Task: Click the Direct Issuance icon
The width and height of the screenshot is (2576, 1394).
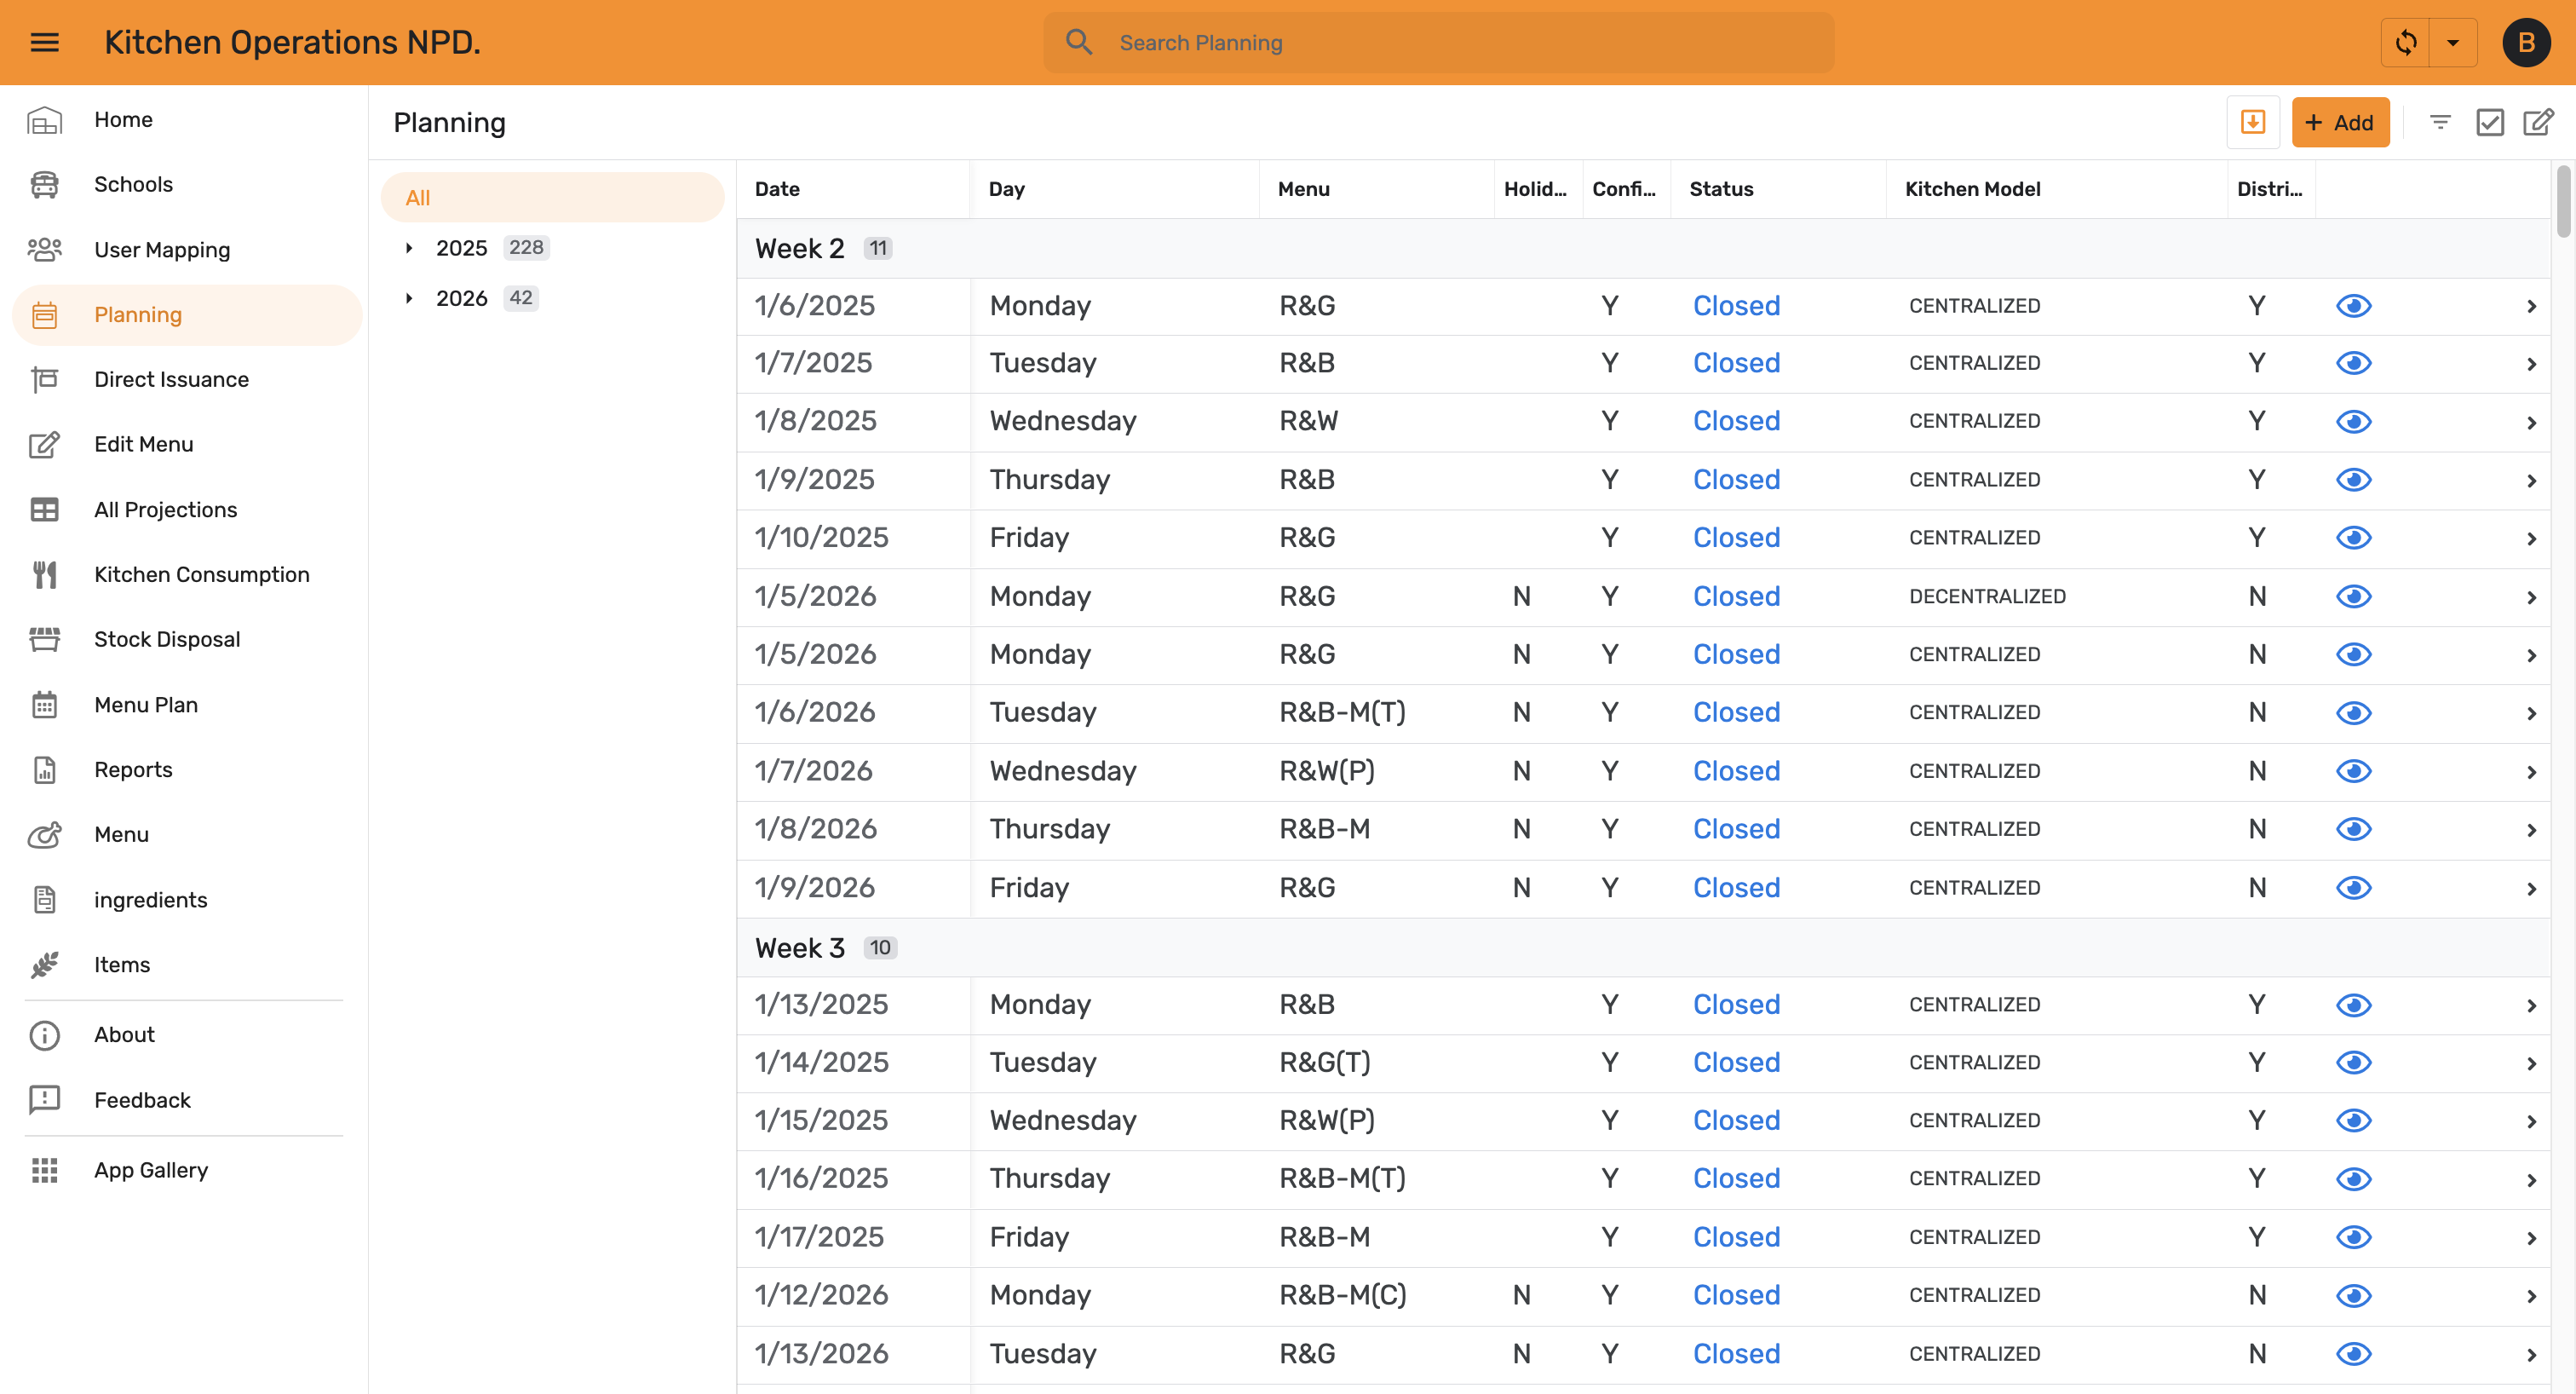Action: click(x=45, y=380)
